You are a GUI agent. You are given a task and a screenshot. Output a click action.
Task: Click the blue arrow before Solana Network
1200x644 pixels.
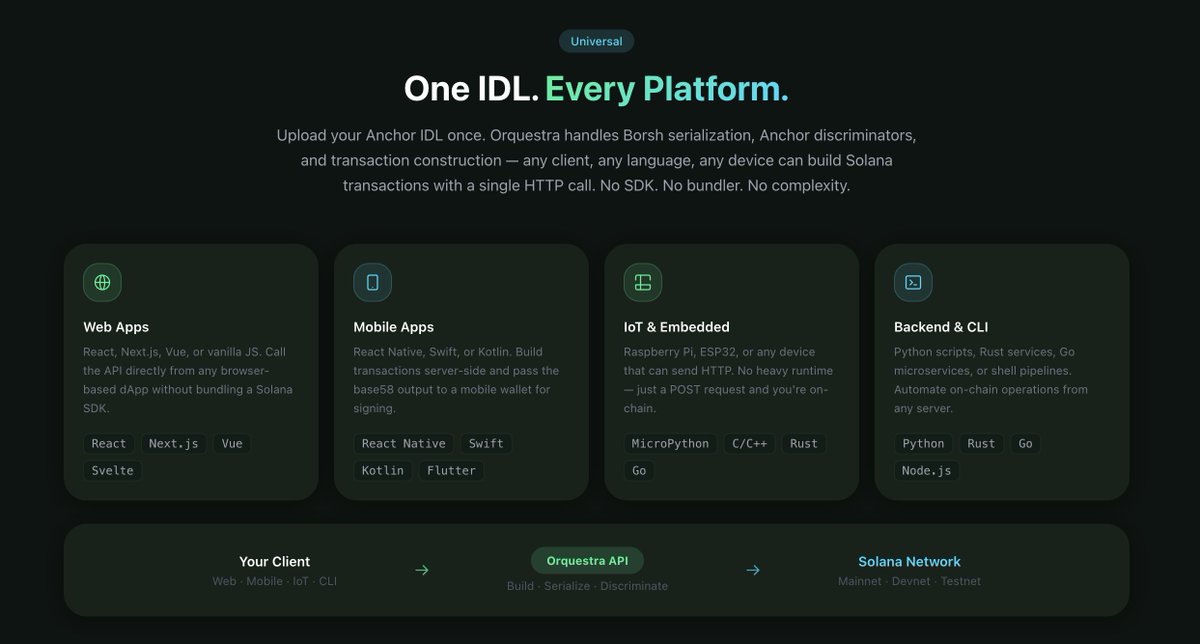tap(753, 570)
